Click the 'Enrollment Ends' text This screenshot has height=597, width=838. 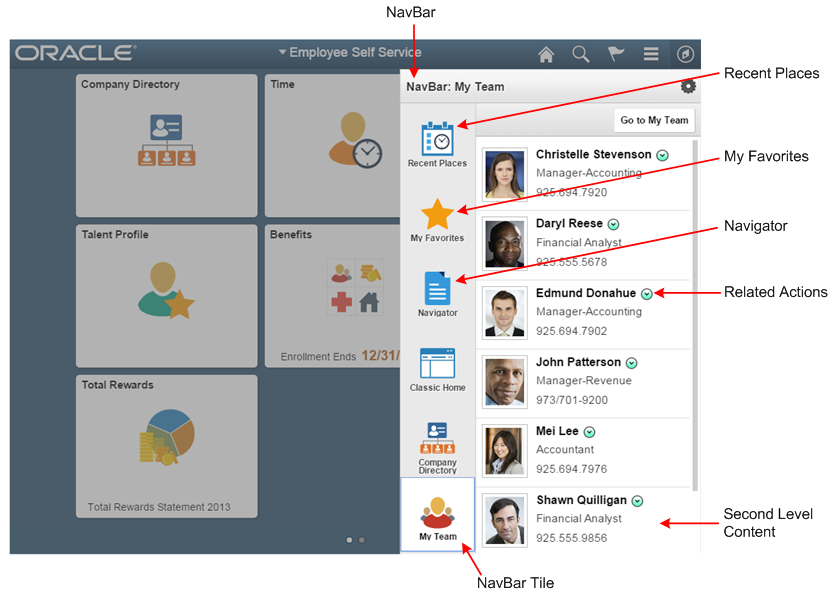[x=318, y=357]
